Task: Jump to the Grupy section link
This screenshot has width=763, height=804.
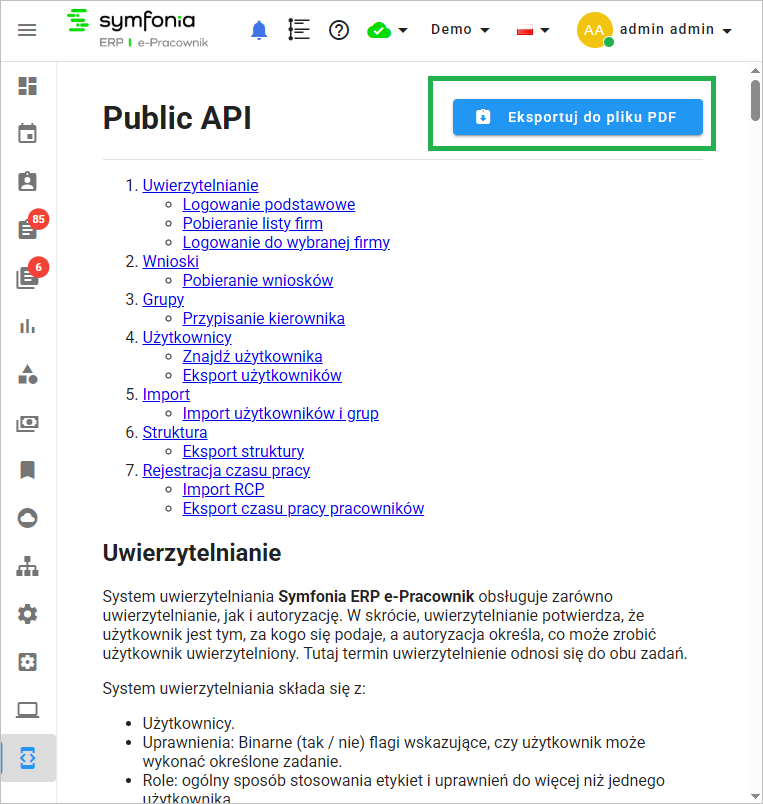Action: point(163,299)
